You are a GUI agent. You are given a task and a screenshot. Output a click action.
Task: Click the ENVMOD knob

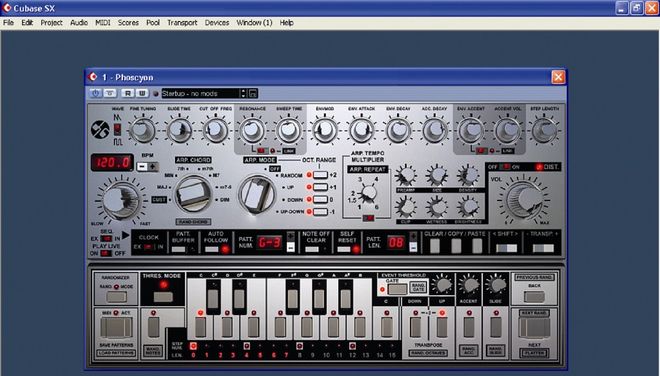[x=325, y=130]
